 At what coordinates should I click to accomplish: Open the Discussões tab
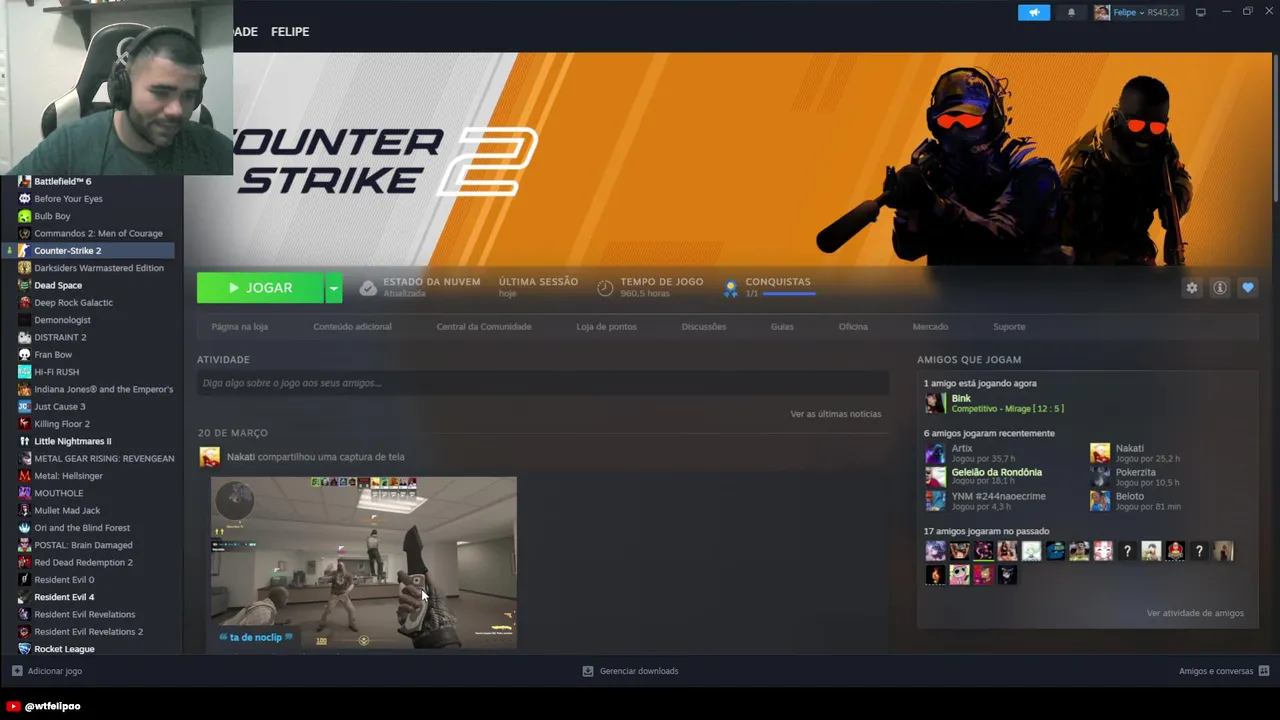pyautogui.click(x=704, y=327)
